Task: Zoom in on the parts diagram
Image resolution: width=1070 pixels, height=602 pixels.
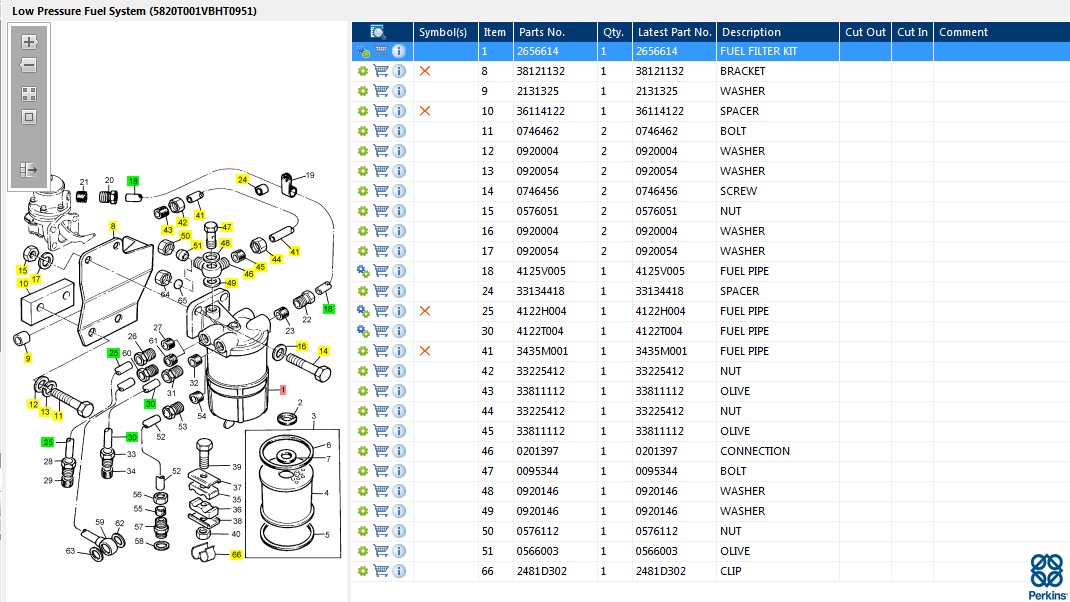Action: coord(29,42)
